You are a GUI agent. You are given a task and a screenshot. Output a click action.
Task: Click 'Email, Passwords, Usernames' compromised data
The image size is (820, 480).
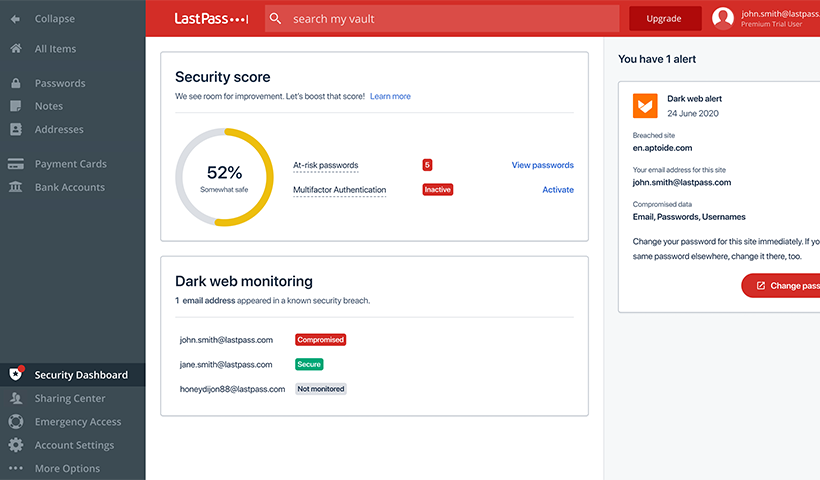click(689, 217)
